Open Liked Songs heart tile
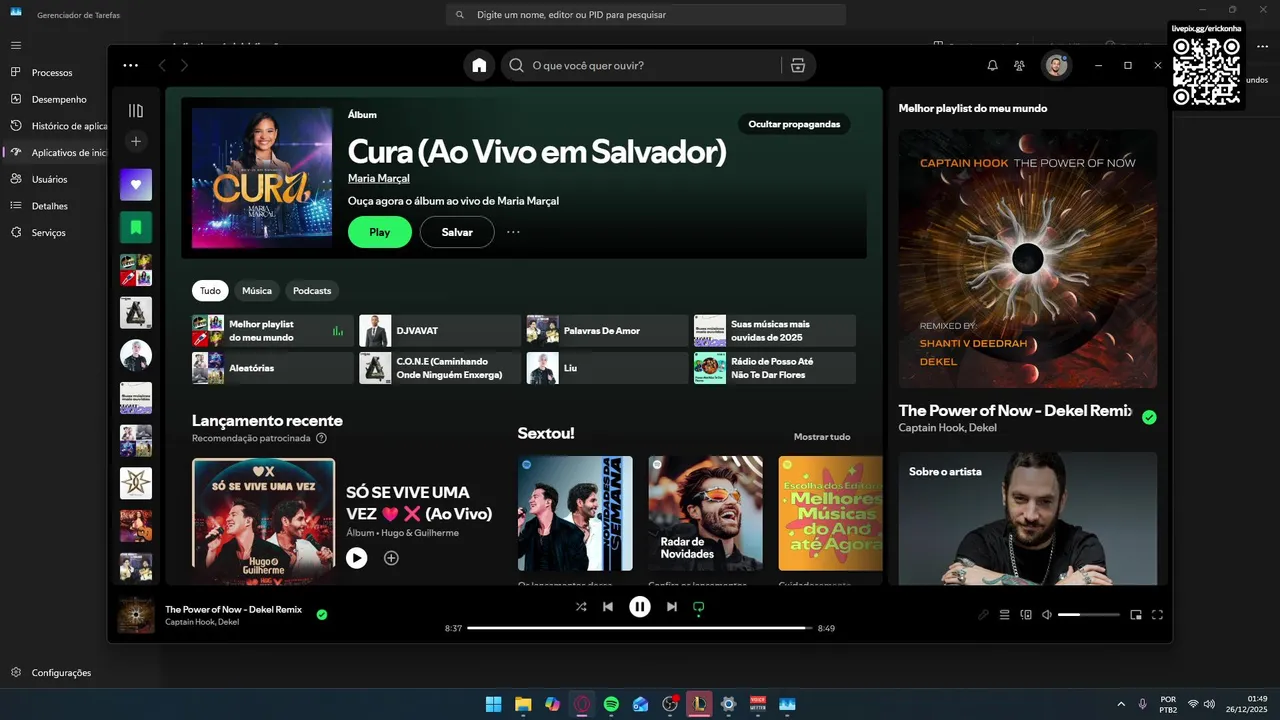The height and width of the screenshot is (720, 1280). (x=136, y=184)
